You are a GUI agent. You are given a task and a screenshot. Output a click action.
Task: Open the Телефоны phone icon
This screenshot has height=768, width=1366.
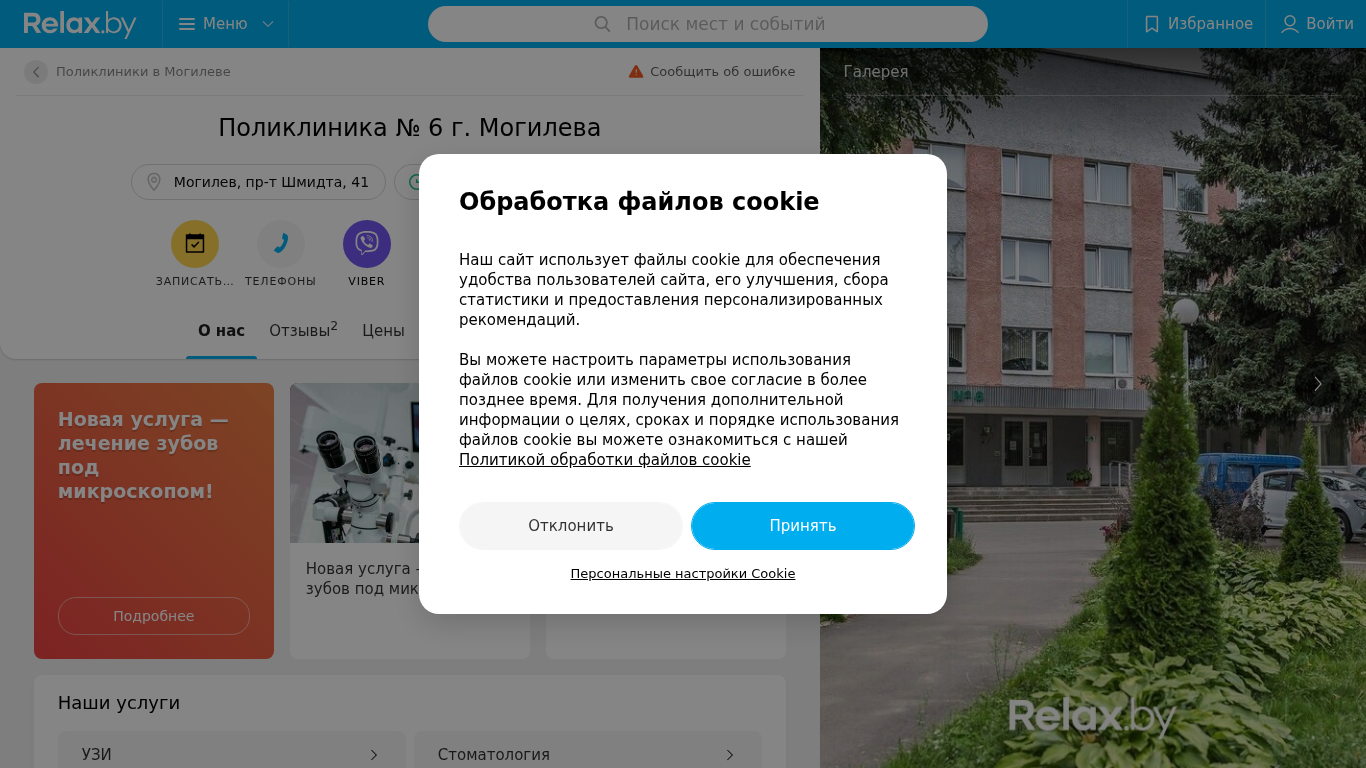click(281, 244)
